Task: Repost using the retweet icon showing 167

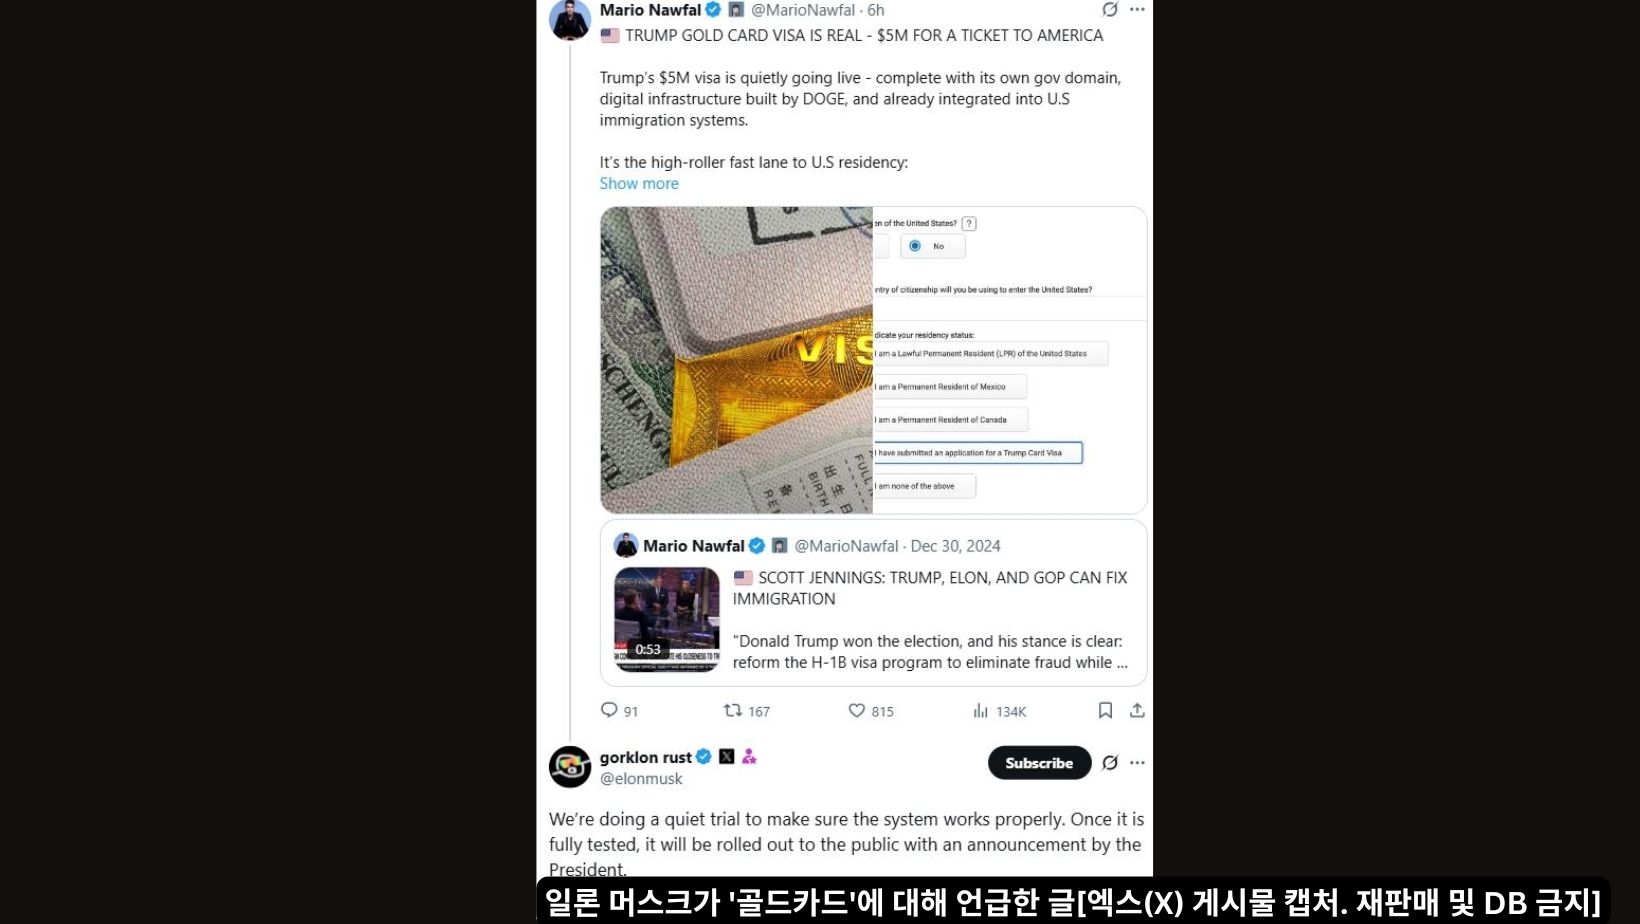Action: [733, 710]
